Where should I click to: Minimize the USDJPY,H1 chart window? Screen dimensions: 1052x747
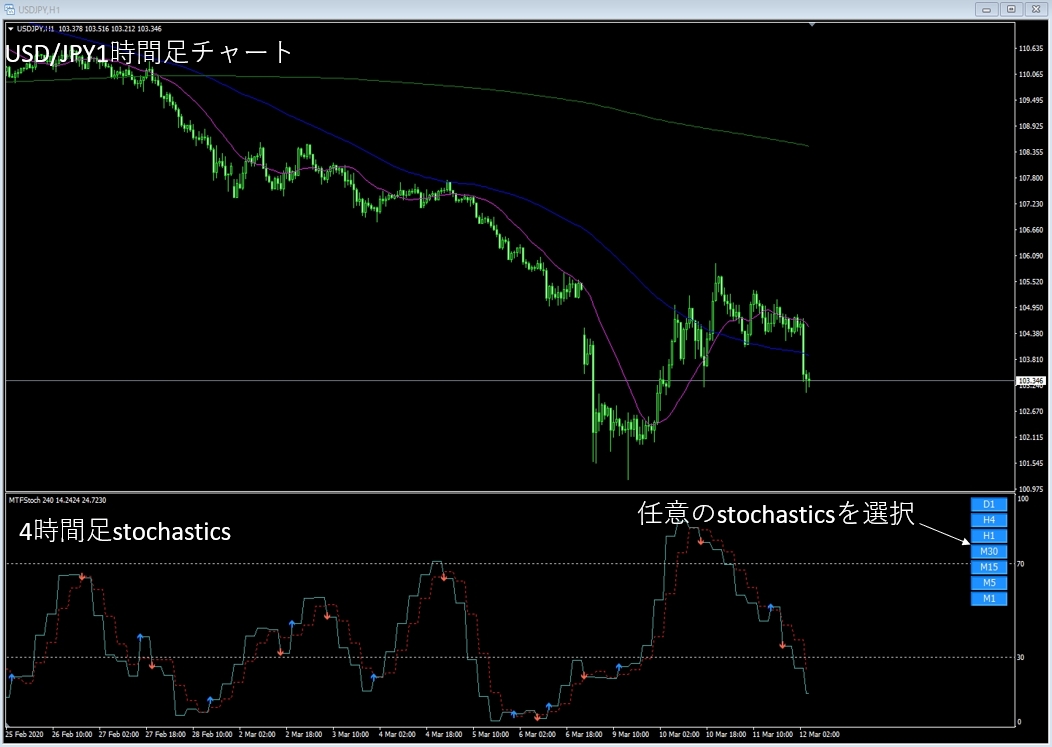(x=986, y=9)
